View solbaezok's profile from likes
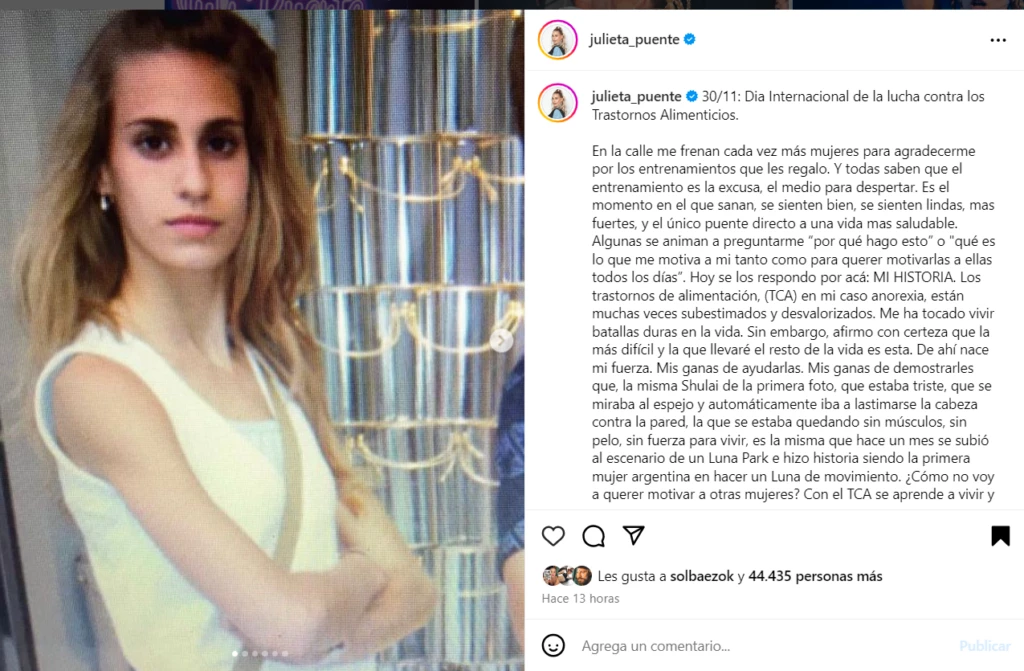The height and width of the screenshot is (671, 1024). (702, 576)
